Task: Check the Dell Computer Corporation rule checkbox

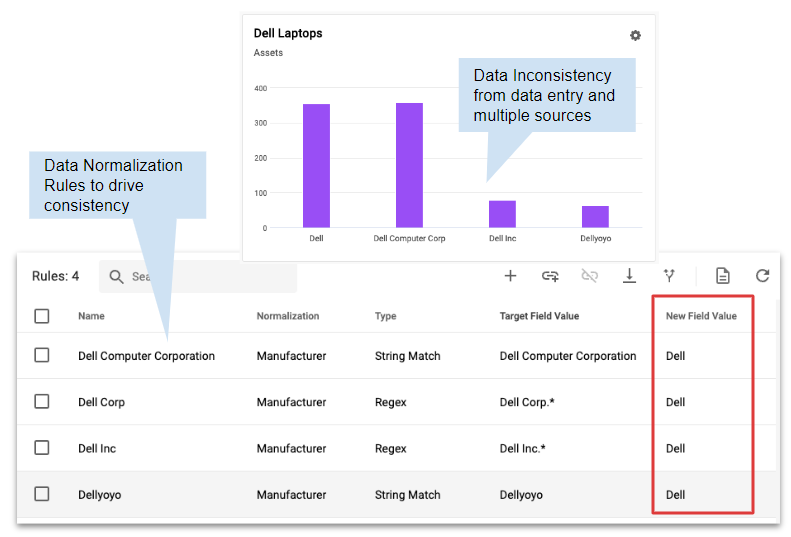Action: point(42,355)
